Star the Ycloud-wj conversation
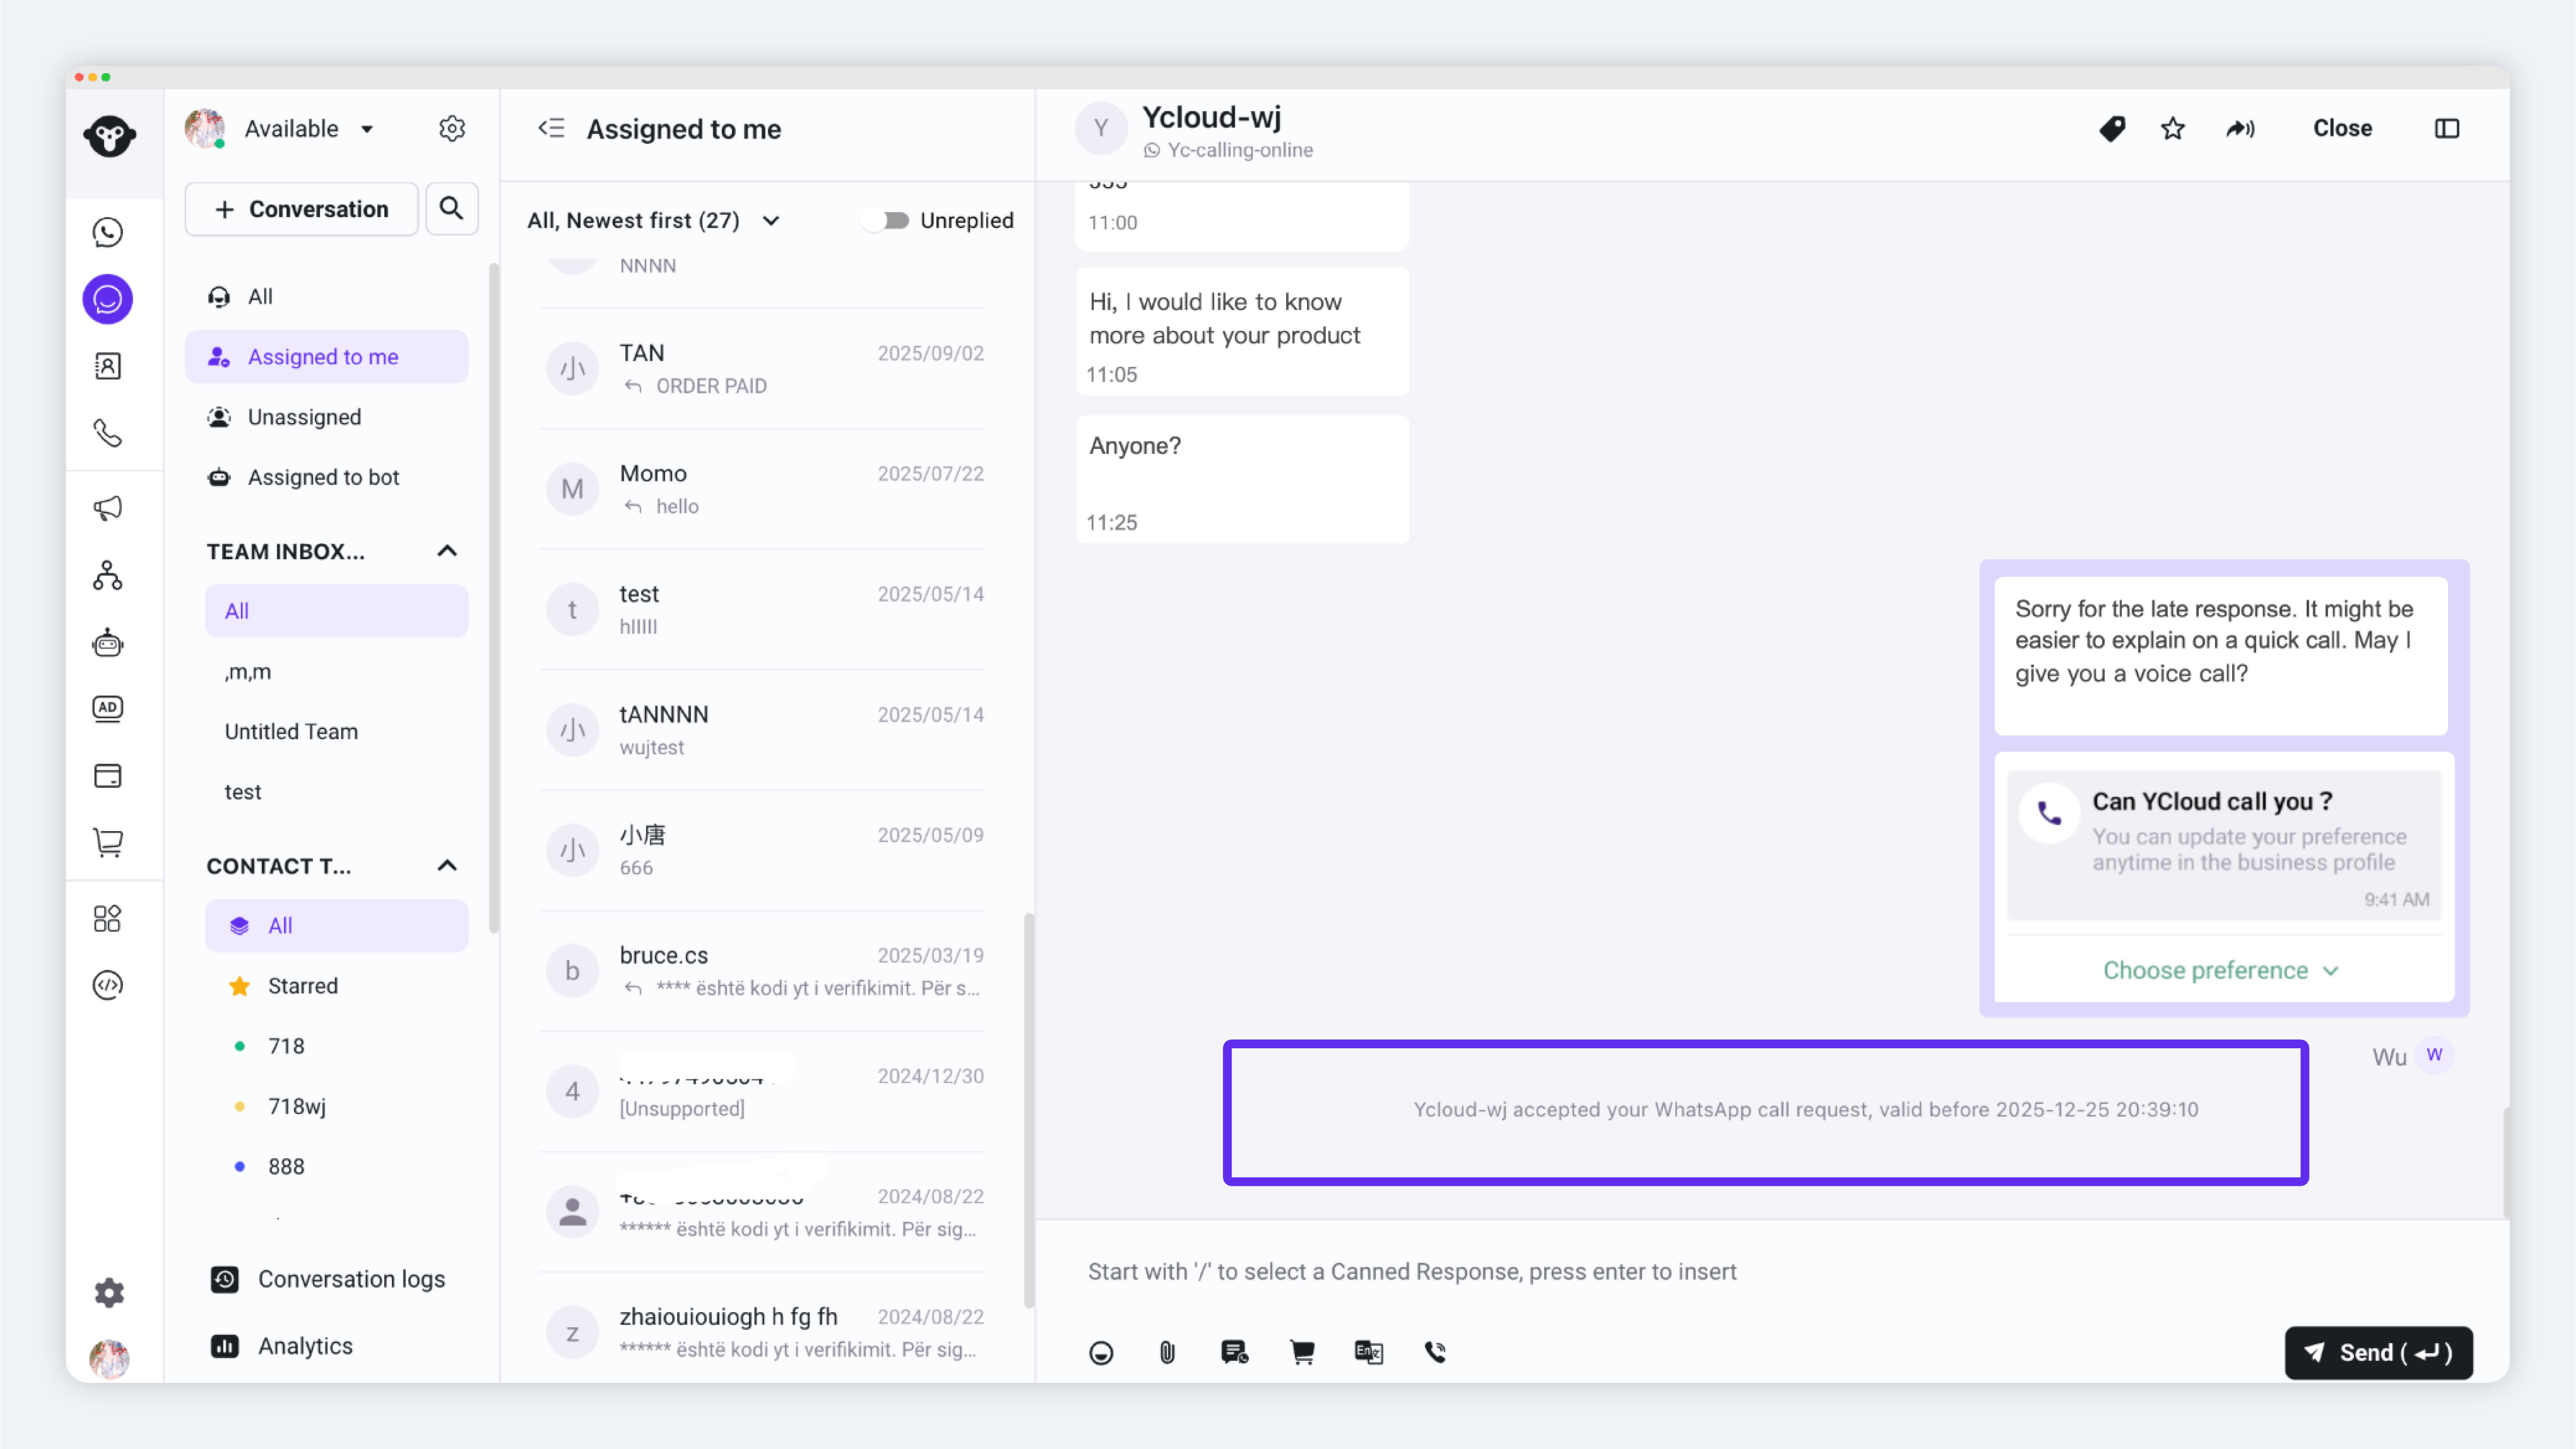The image size is (2576, 1449). (x=2172, y=129)
